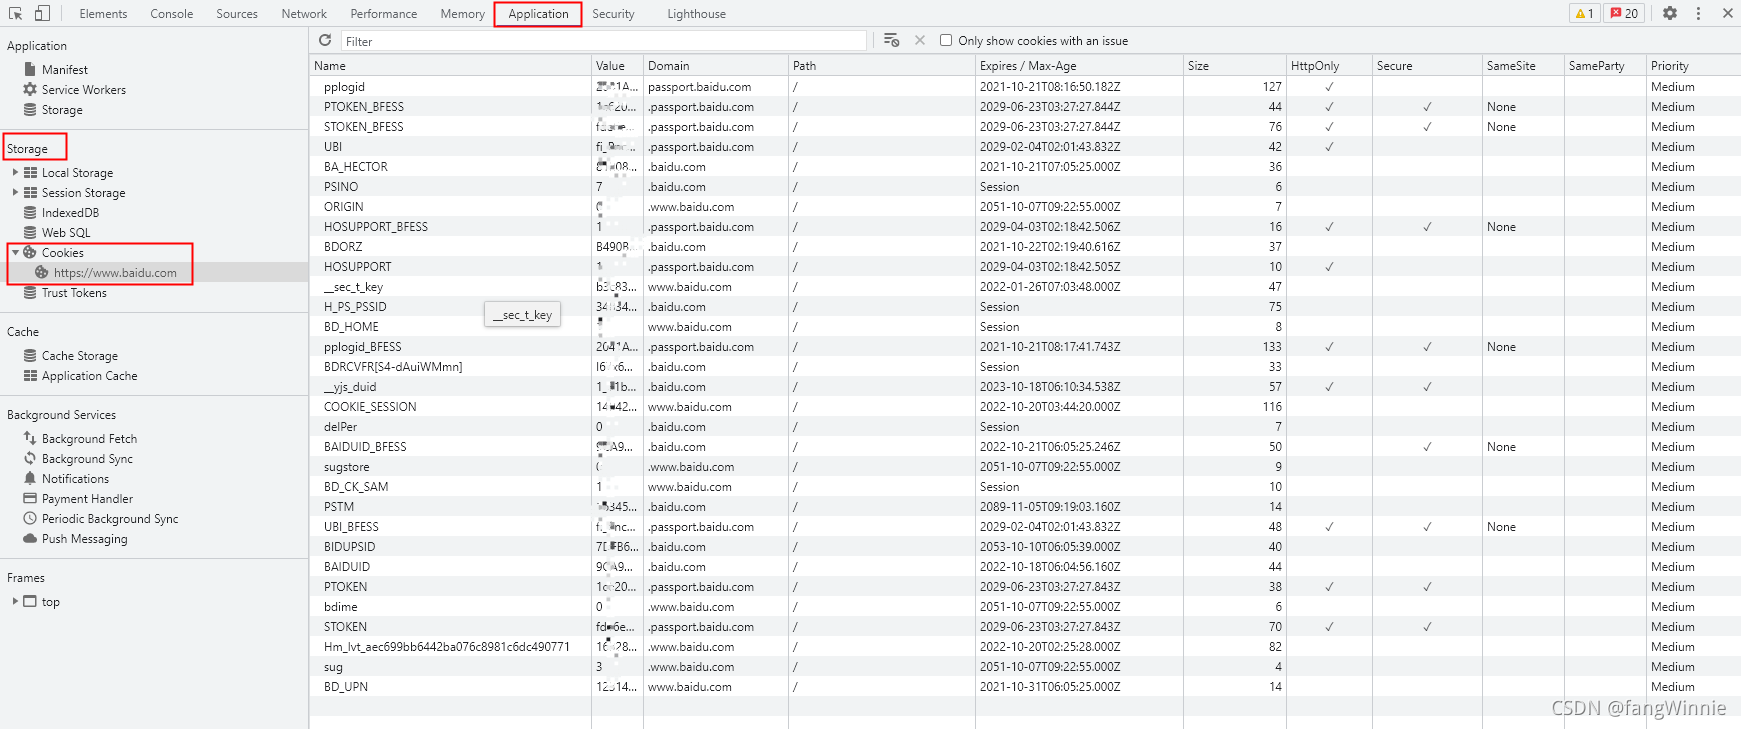Select the BD_UPN cookie row
Image resolution: width=1741 pixels, height=729 pixels.
pyautogui.click(x=1025, y=687)
